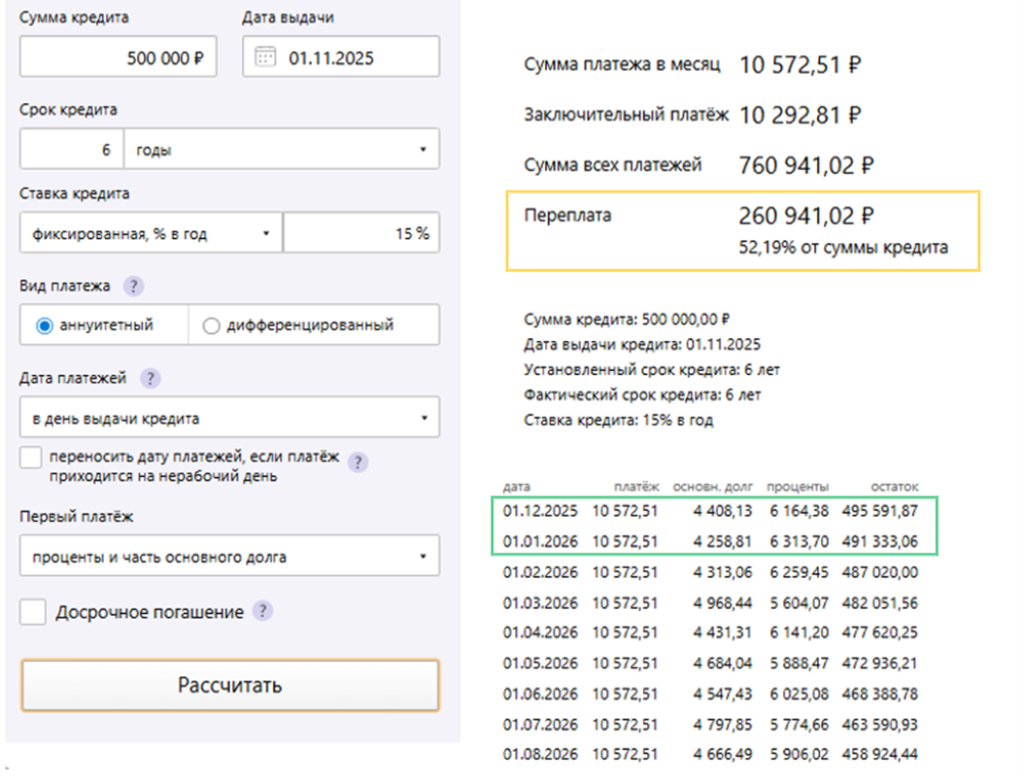This screenshot has height=784, width=1024.
Task: Click the 15 % interest rate field
Action: point(361,233)
